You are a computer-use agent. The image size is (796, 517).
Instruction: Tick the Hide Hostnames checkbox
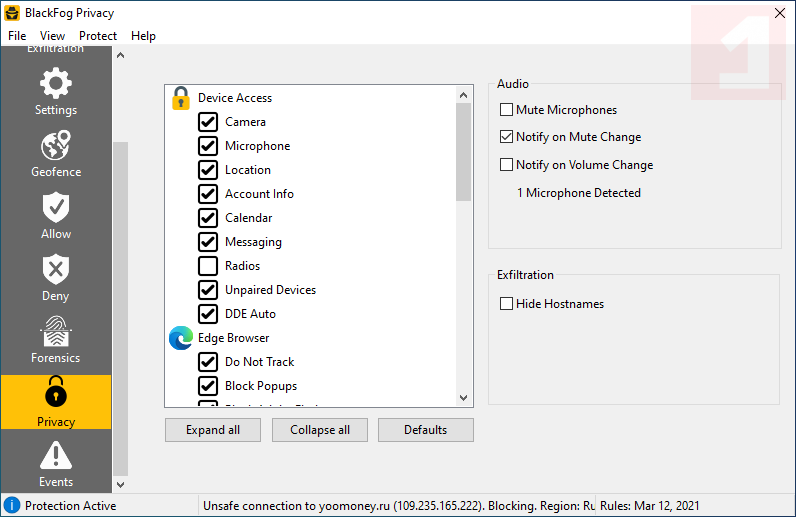point(506,304)
